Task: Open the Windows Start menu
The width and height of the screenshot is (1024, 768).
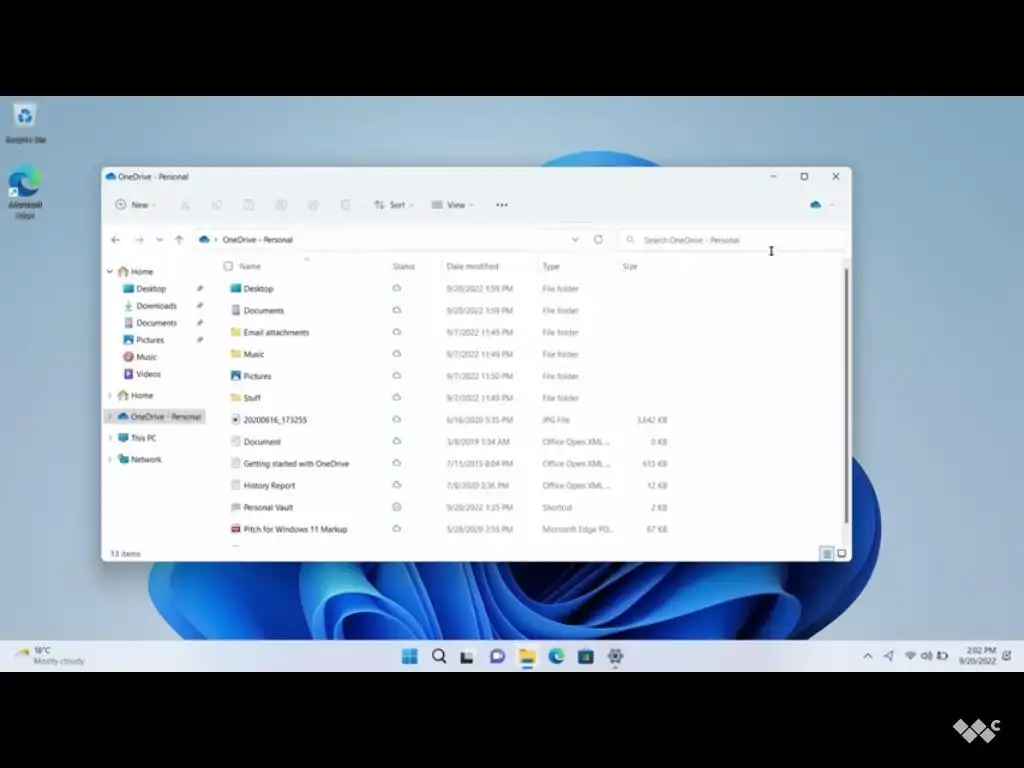Action: pos(409,656)
